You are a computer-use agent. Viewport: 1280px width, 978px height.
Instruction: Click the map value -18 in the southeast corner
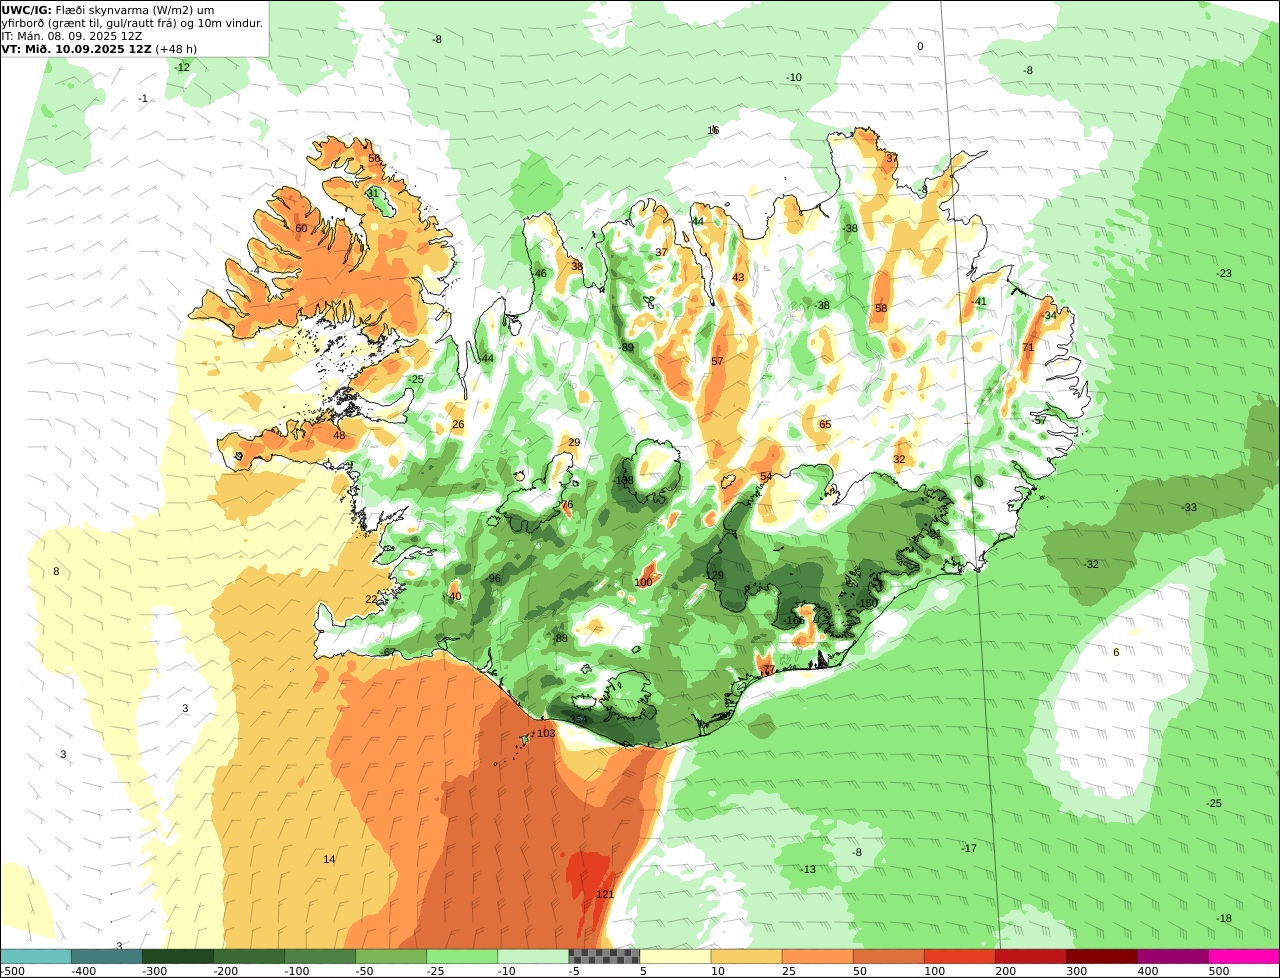point(1224,918)
